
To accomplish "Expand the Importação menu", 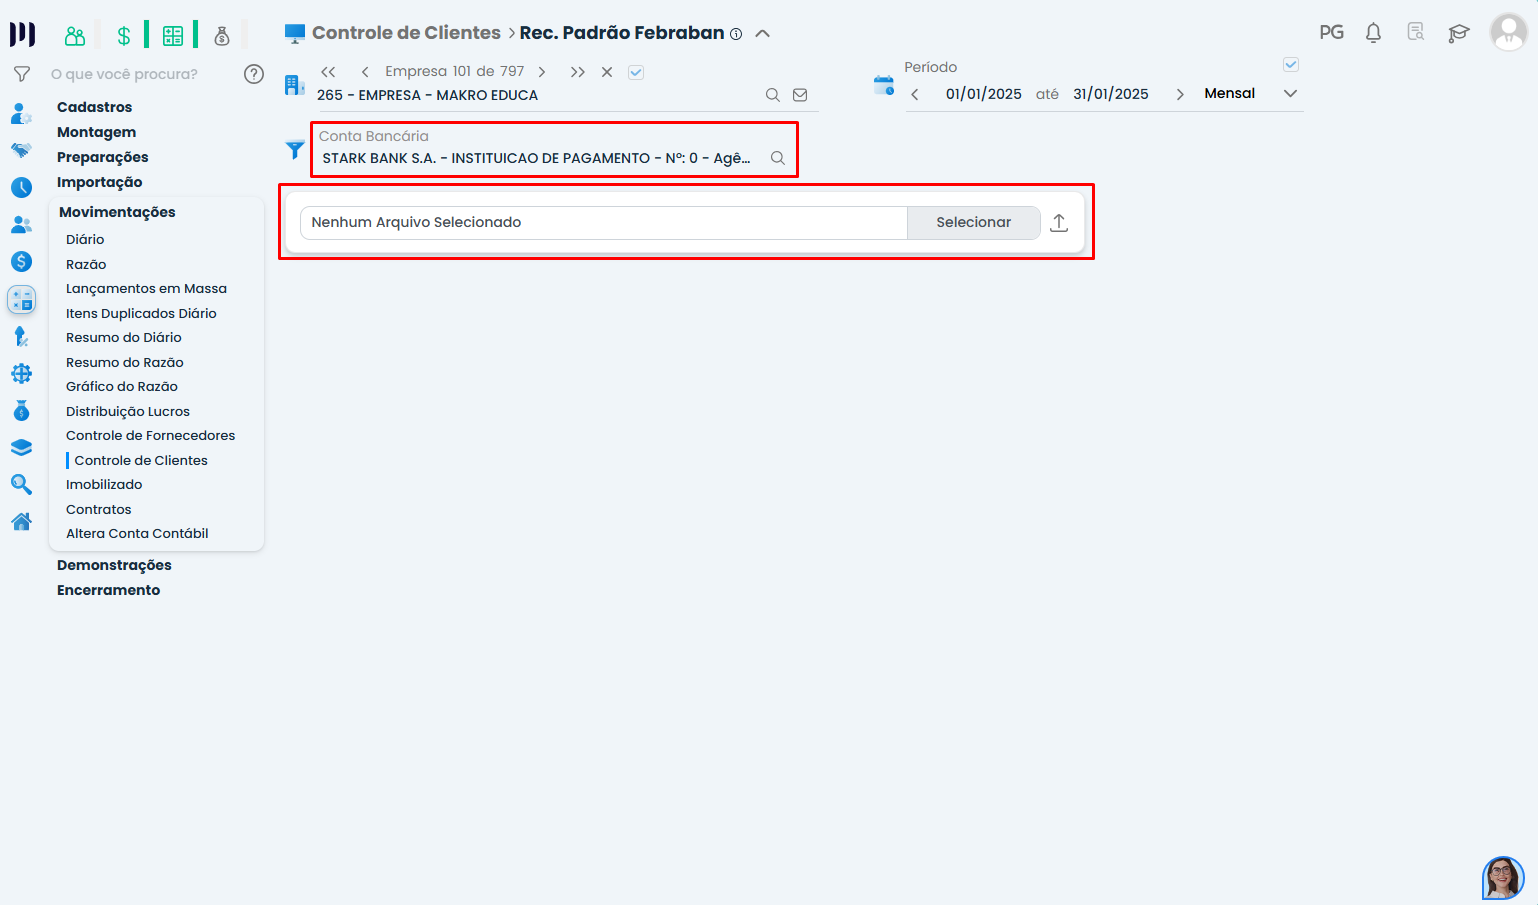I will tap(99, 182).
